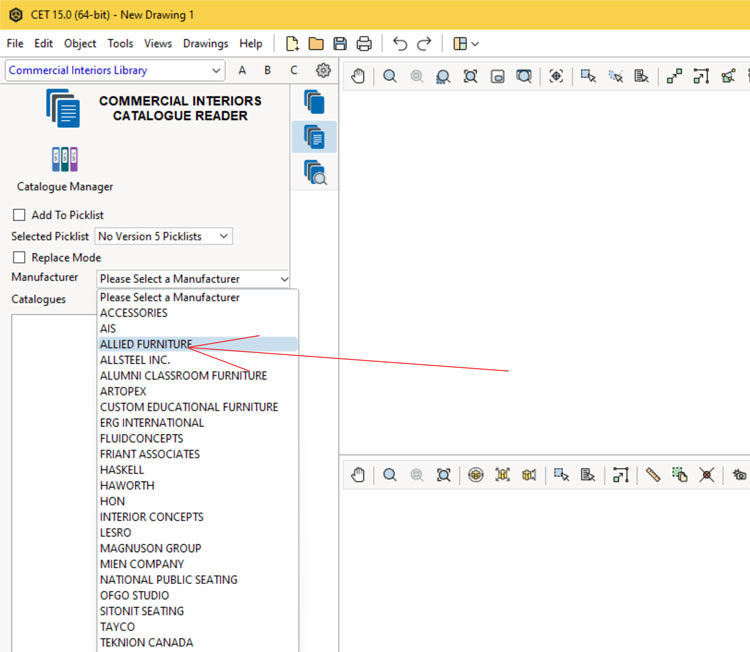Select HASKELL from the manufacturer list
This screenshot has height=652, width=750.
(x=198, y=470)
